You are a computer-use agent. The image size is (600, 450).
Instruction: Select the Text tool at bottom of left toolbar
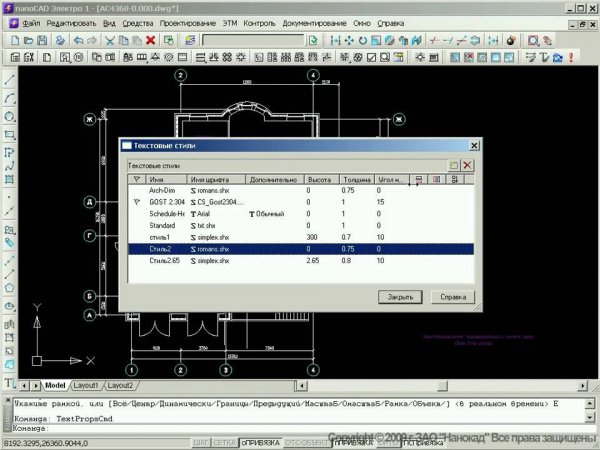coord(10,383)
